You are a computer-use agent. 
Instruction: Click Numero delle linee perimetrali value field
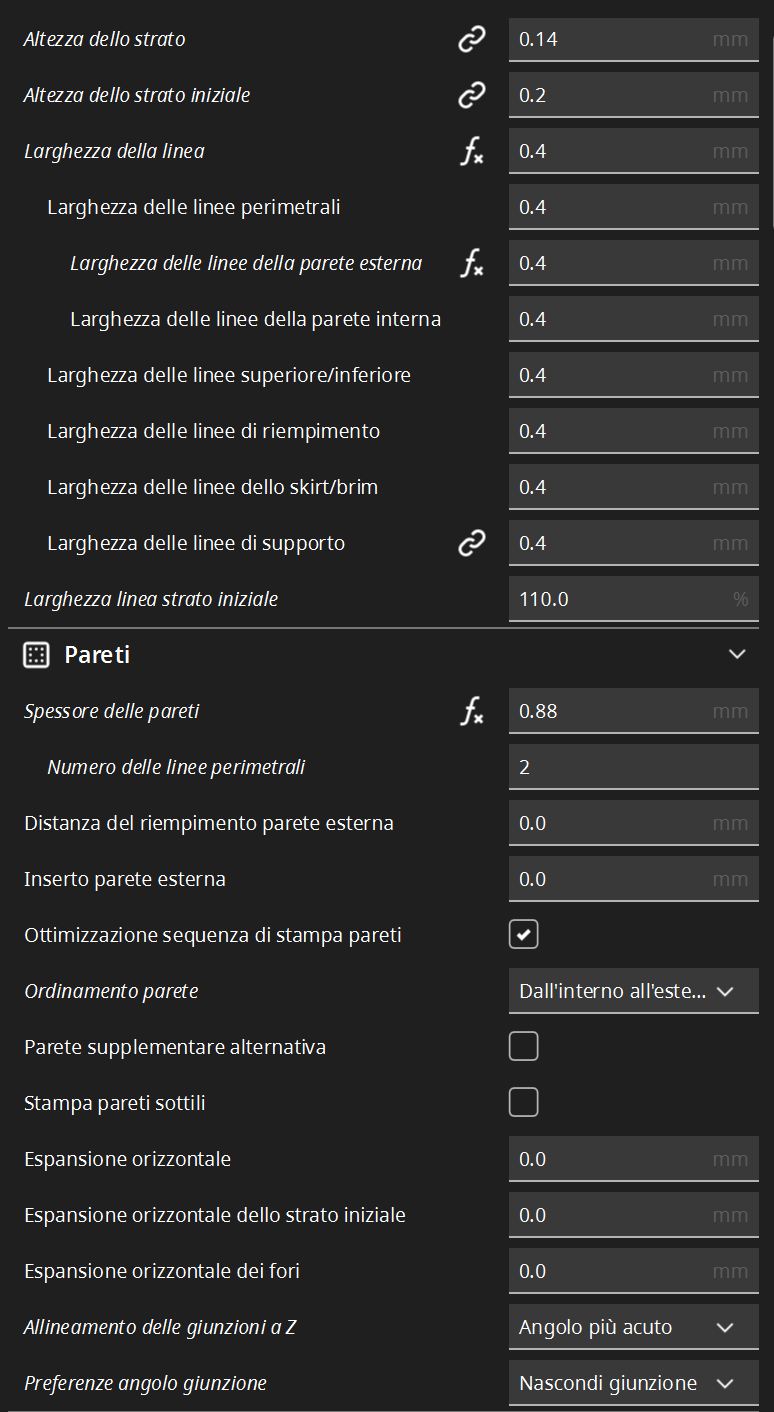tap(634, 767)
